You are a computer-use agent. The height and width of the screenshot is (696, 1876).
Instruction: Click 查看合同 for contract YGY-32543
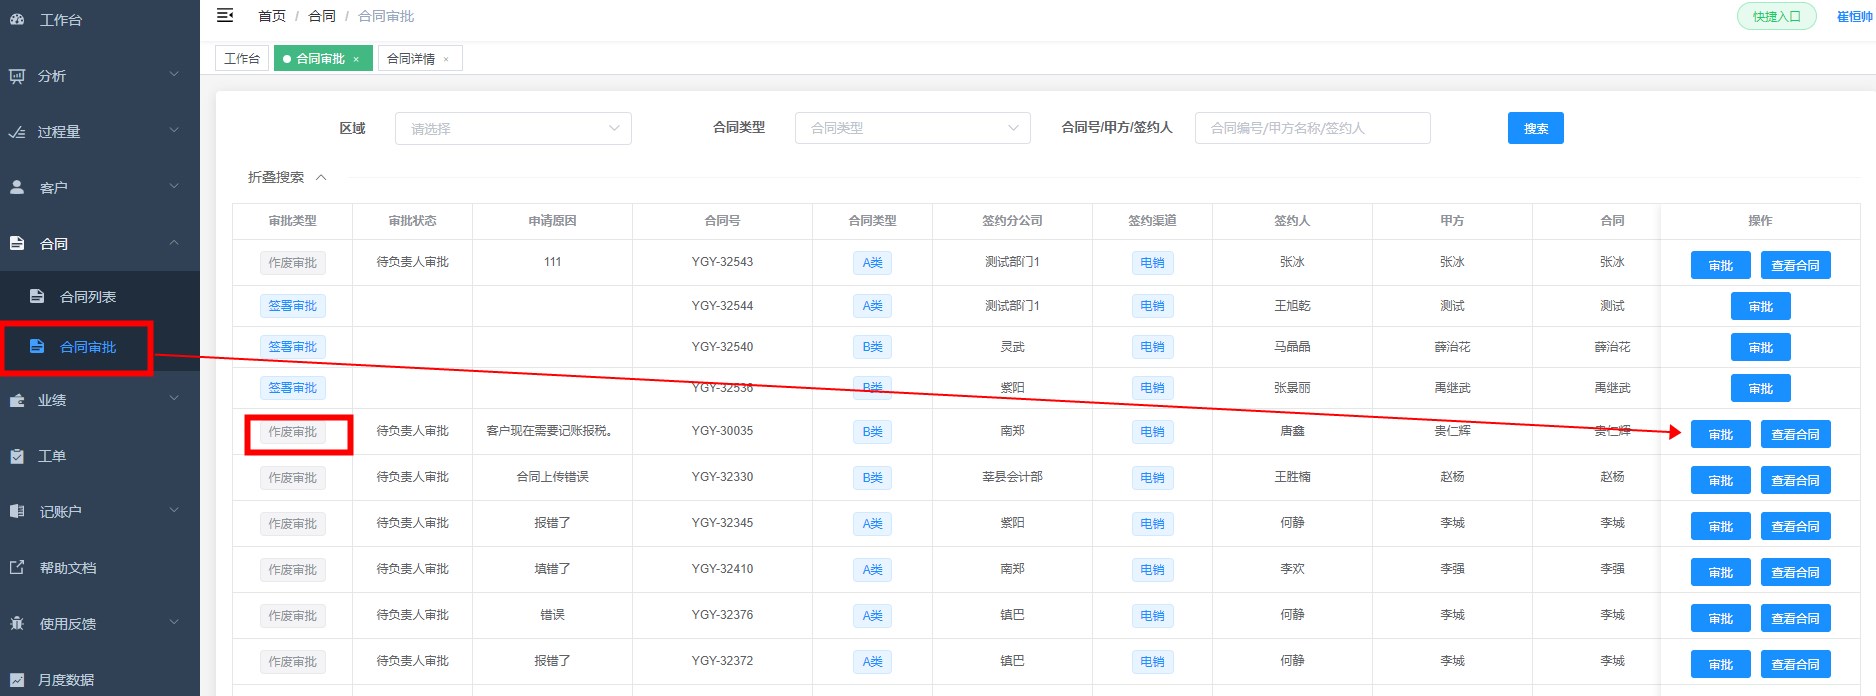(1795, 265)
